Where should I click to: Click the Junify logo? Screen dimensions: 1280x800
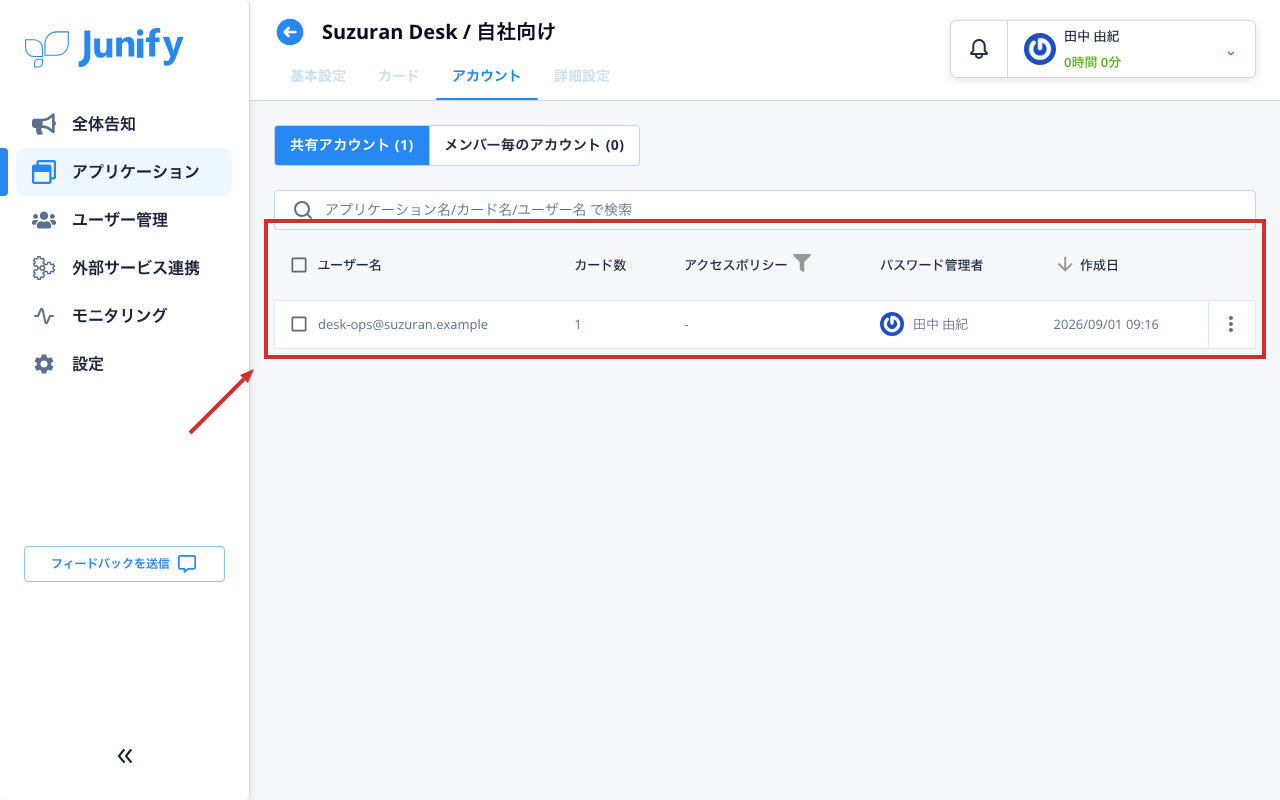point(104,47)
